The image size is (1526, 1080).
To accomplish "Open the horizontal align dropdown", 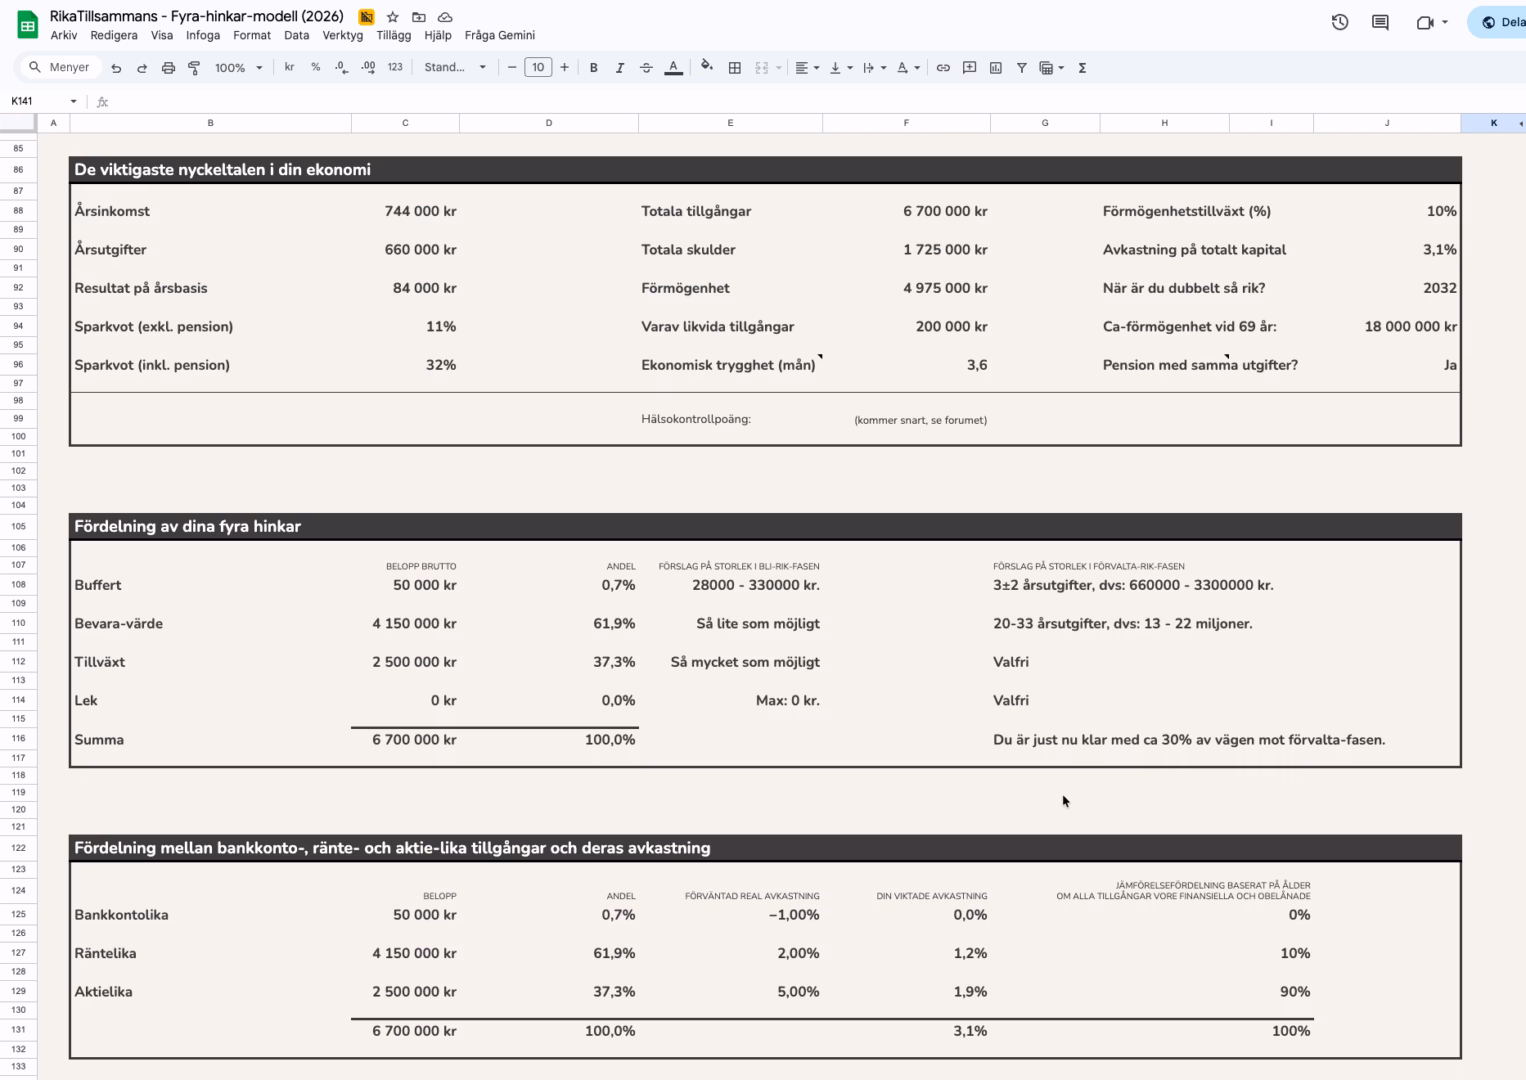I will [806, 68].
